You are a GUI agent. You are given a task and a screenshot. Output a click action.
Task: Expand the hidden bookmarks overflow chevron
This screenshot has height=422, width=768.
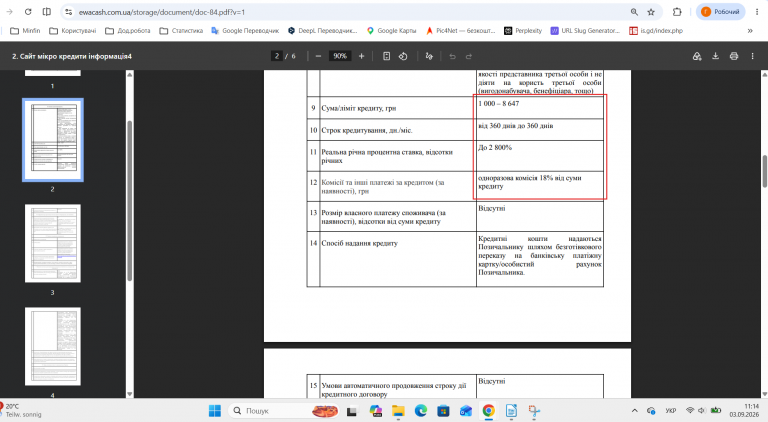pos(750,30)
